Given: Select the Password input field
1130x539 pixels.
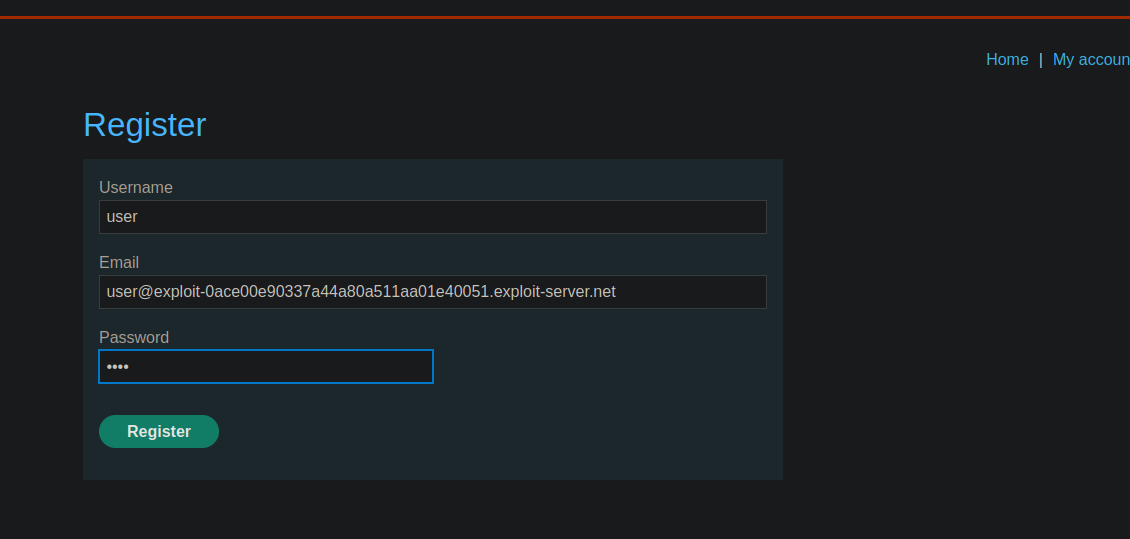Looking at the screenshot, I should point(265,367).
